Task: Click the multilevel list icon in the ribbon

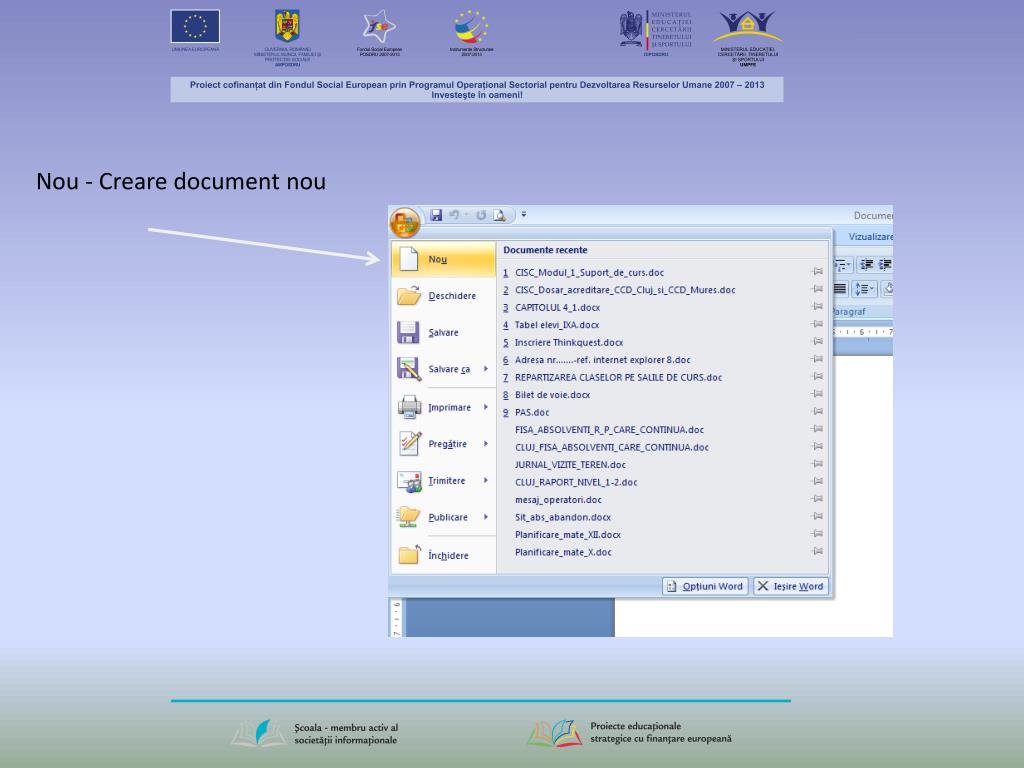Action: click(842, 264)
